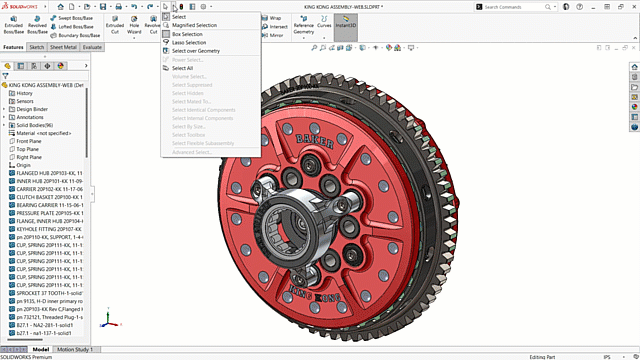This screenshot has width=640, height=360.
Task: Switch to the Sheet Metal tab
Action: pyautogui.click(x=63, y=47)
